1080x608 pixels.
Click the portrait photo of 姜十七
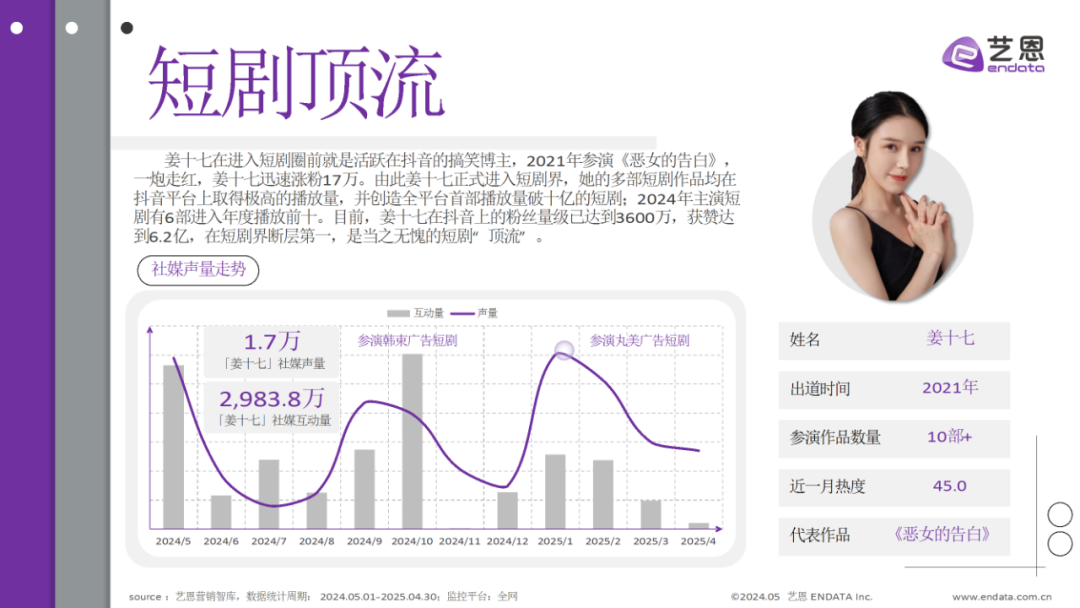893,198
